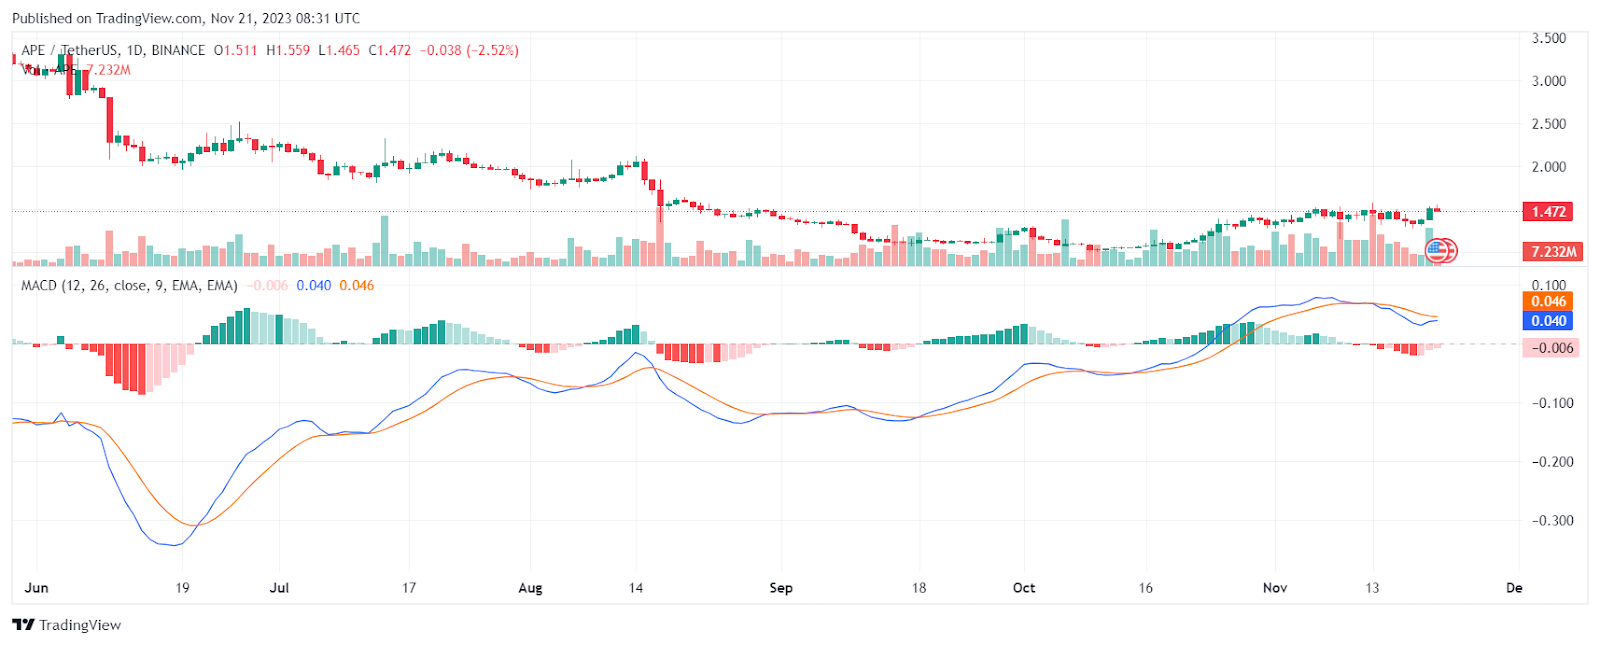
Task: Click the pink -0.006 histogram axis label
Action: pyautogui.click(x=1551, y=348)
